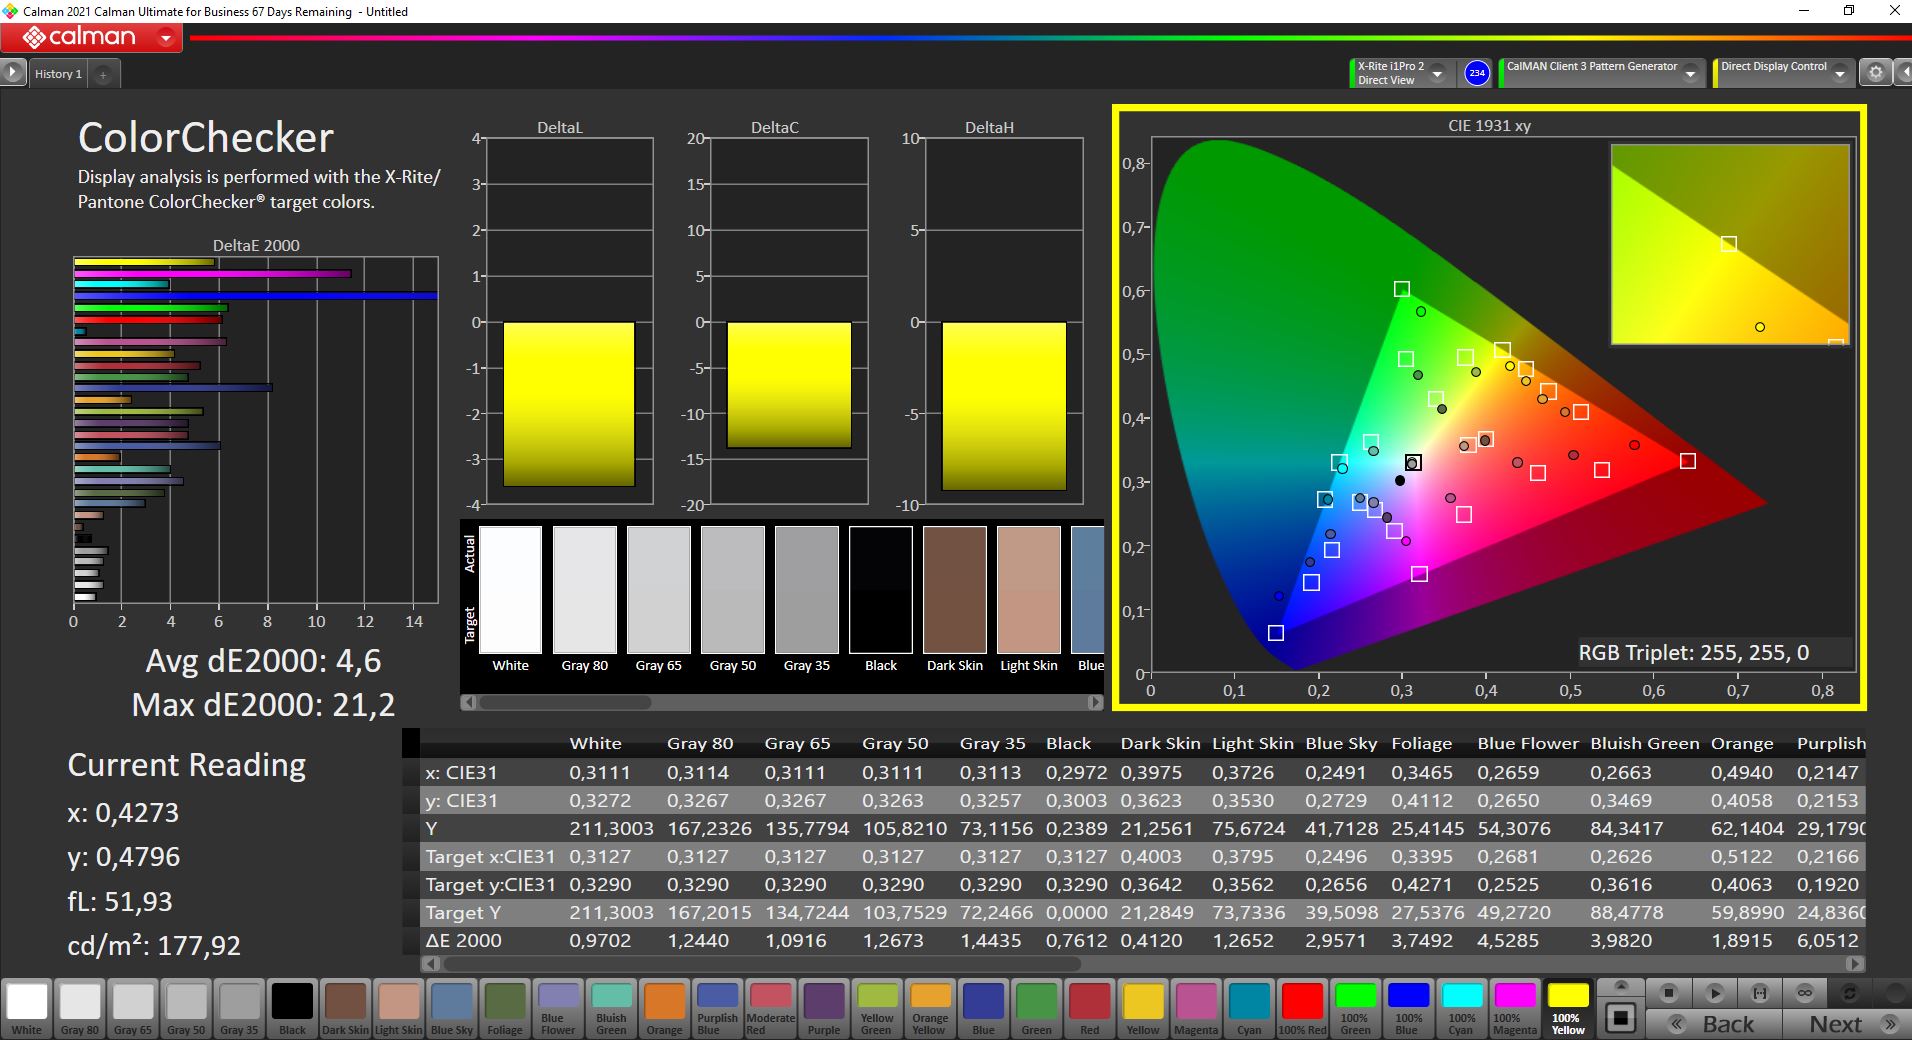This screenshot has width=1912, height=1040.
Task: Click the large square pattern window icon
Action: pos(1620,1018)
